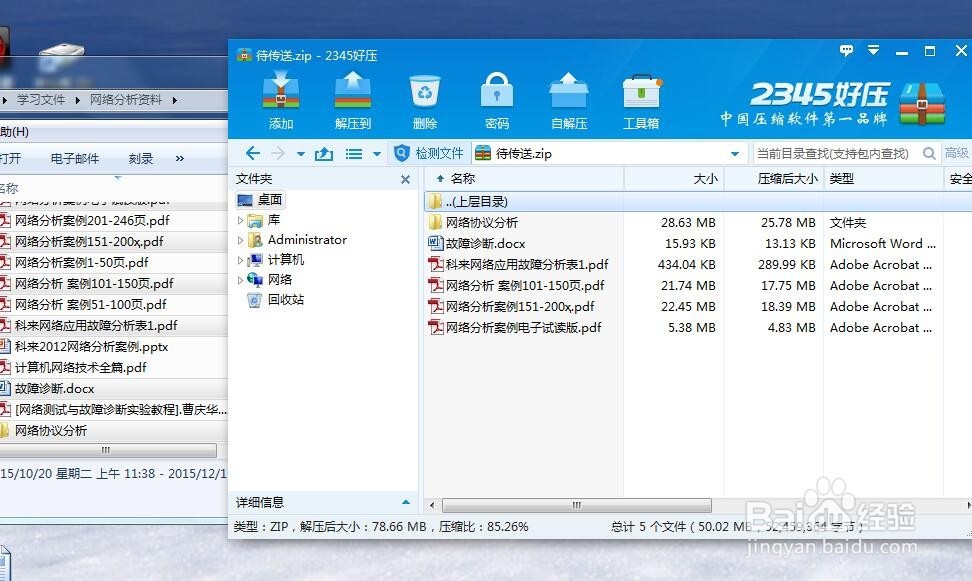Click the archive list horizontal scrollbar
972x581 pixels.
577,505
